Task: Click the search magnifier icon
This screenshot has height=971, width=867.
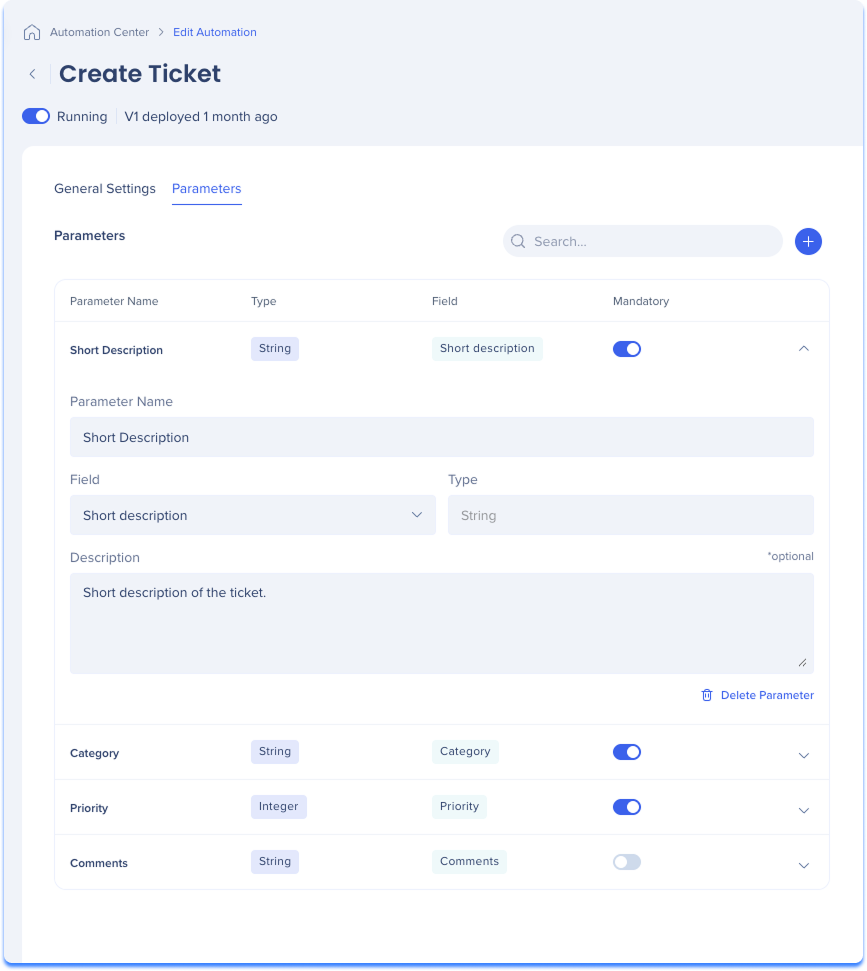Action: (x=518, y=242)
